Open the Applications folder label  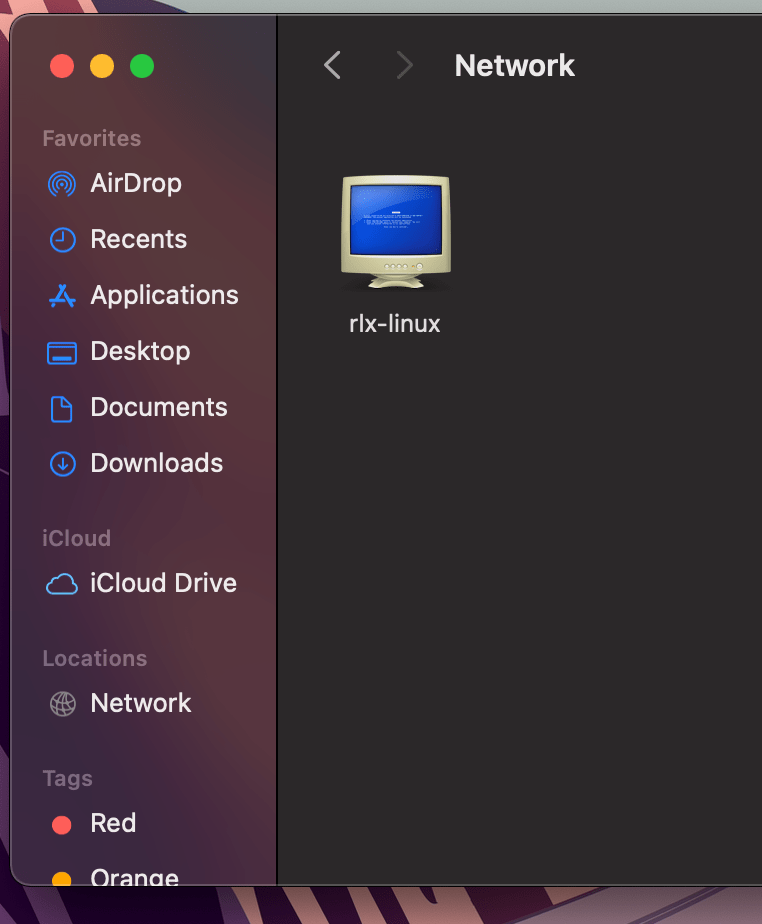point(164,295)
